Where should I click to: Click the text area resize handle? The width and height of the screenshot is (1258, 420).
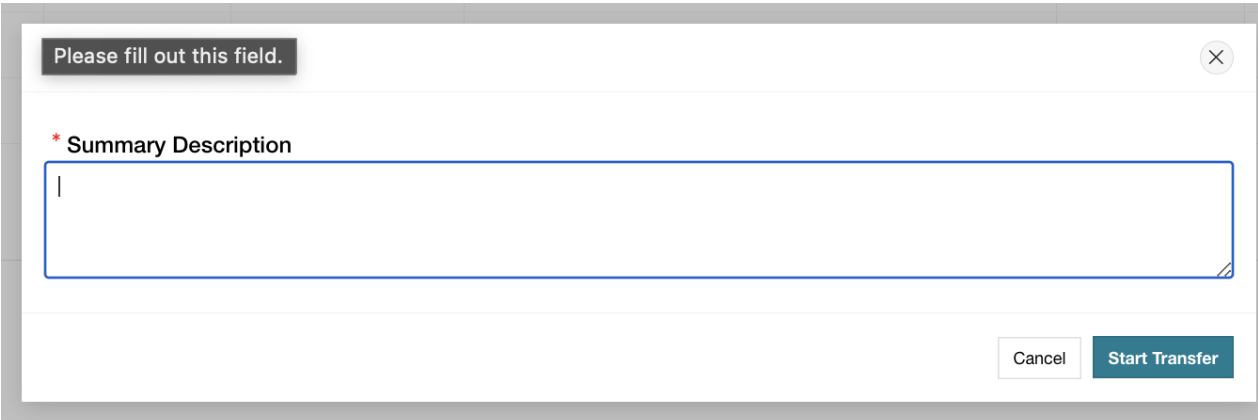coord(1224,269)
